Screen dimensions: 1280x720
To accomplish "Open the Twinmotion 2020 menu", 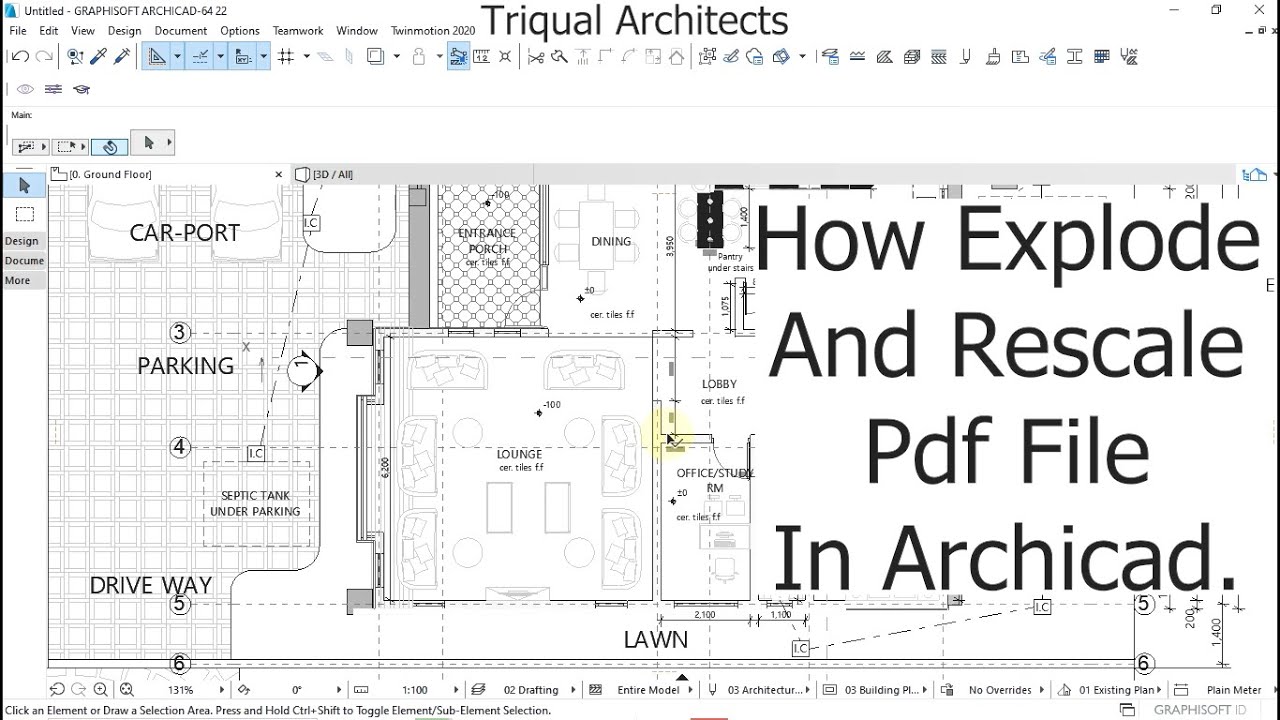I will 433,31.
